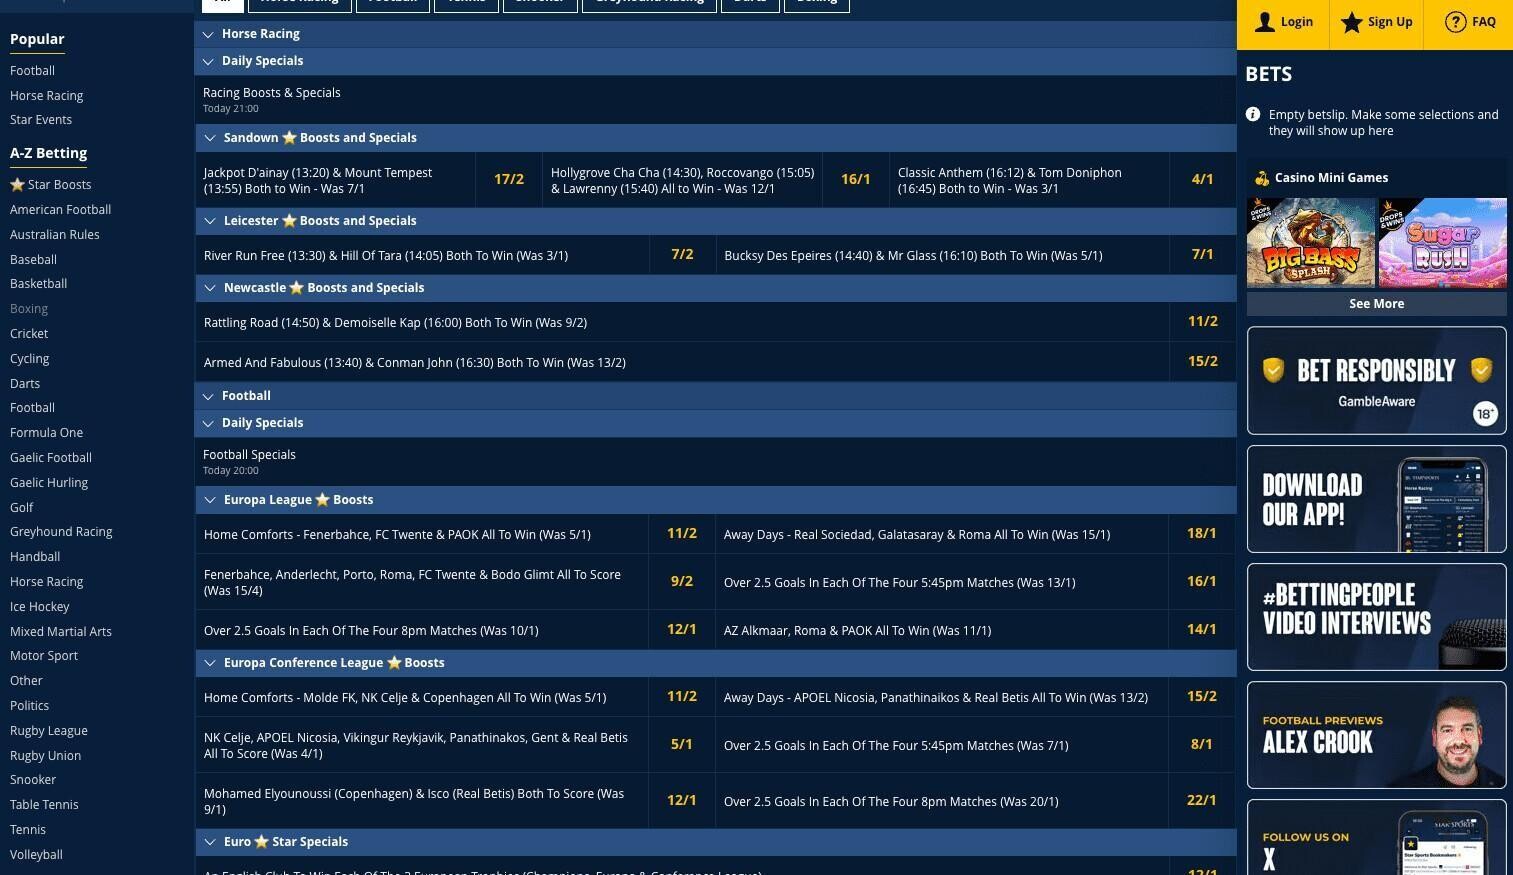Select 17/2 odds for Jackpot D'ainay double
The image size is (1513, 875).
click(508, 180)
